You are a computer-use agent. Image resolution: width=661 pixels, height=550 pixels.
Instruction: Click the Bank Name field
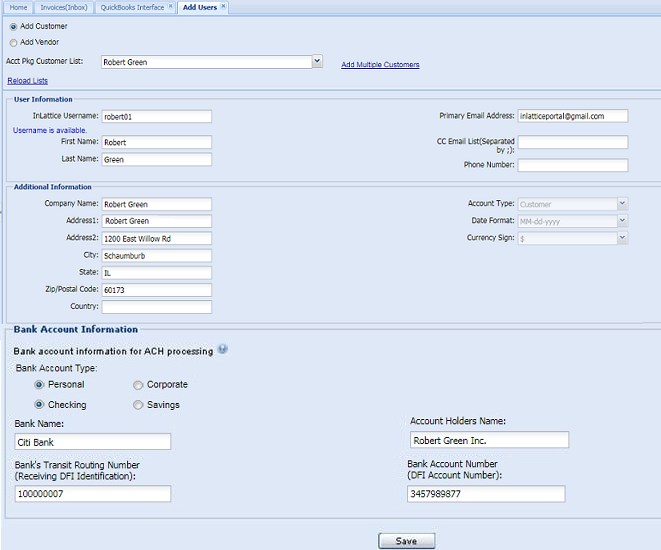point(92,442)
